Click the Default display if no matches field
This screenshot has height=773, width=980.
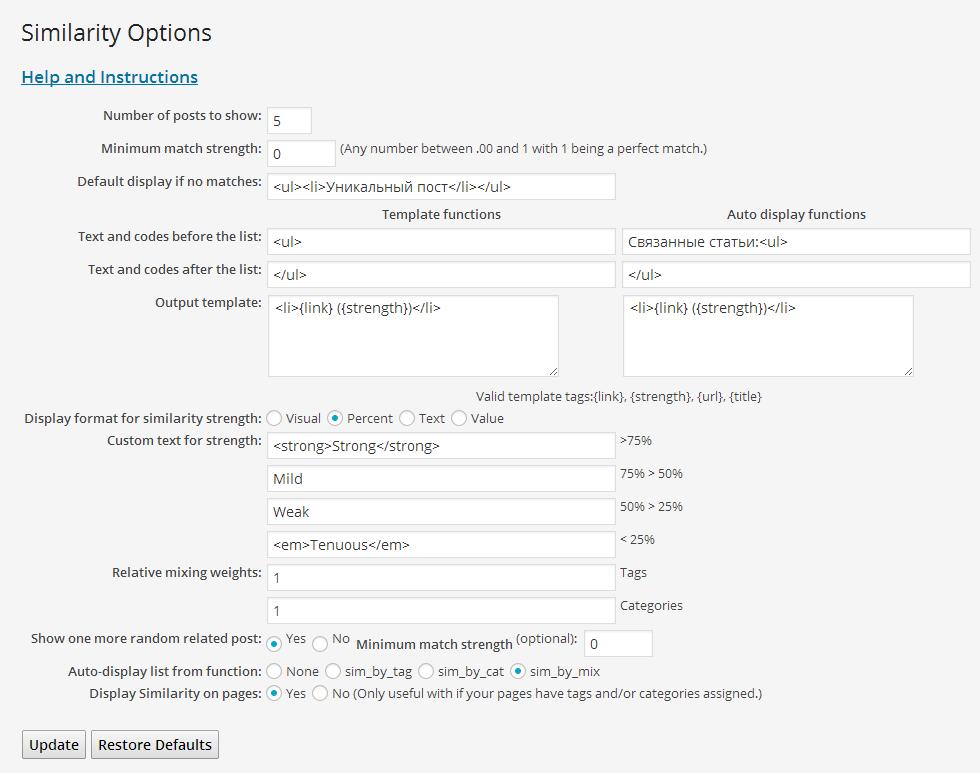pyautogui.click(x=441, y=186)
